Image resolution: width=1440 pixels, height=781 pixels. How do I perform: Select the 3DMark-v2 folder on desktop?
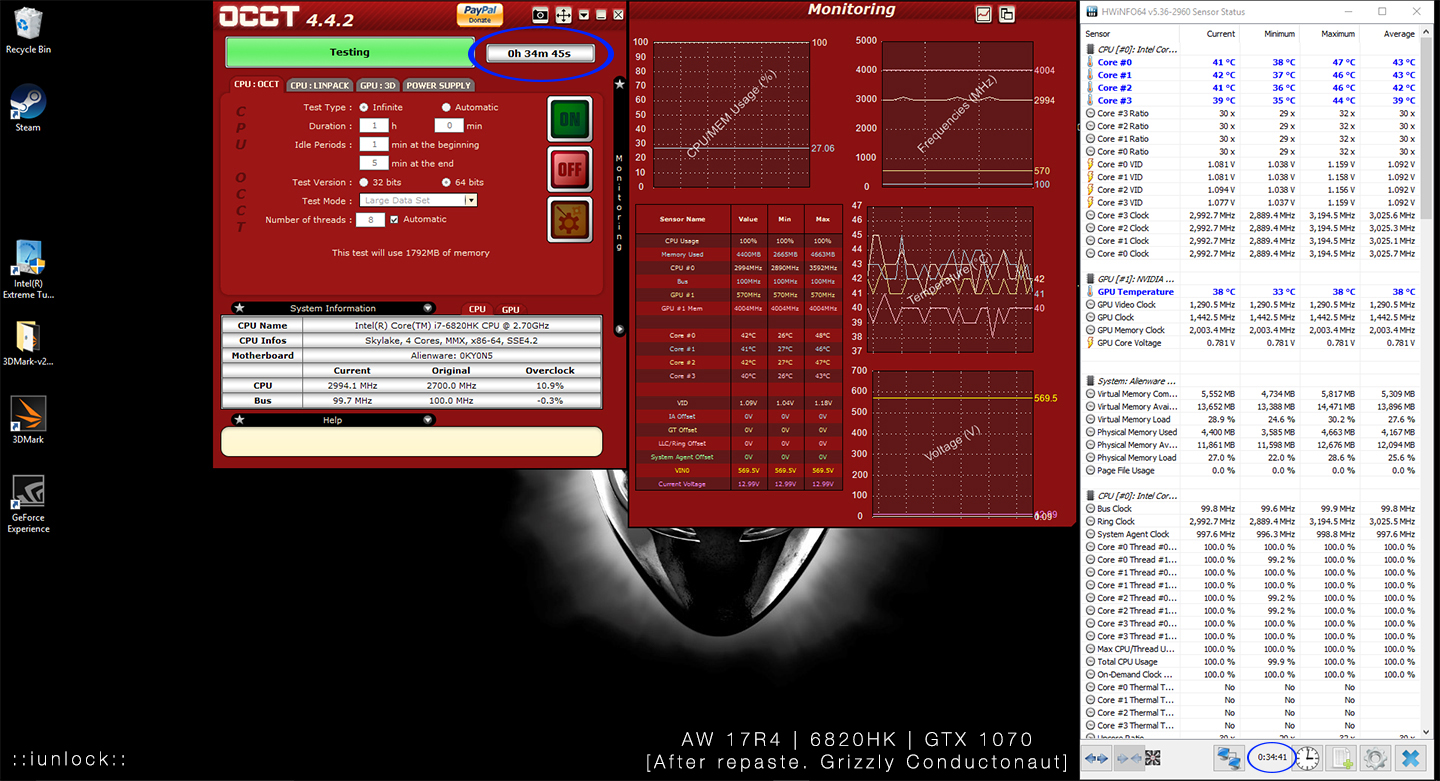click(x=28, y=343)
